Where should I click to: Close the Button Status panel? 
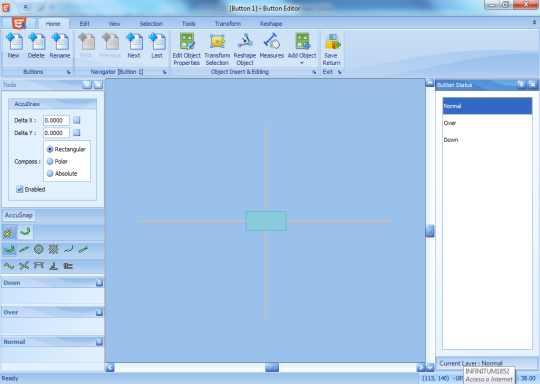(x=532, y=85)
